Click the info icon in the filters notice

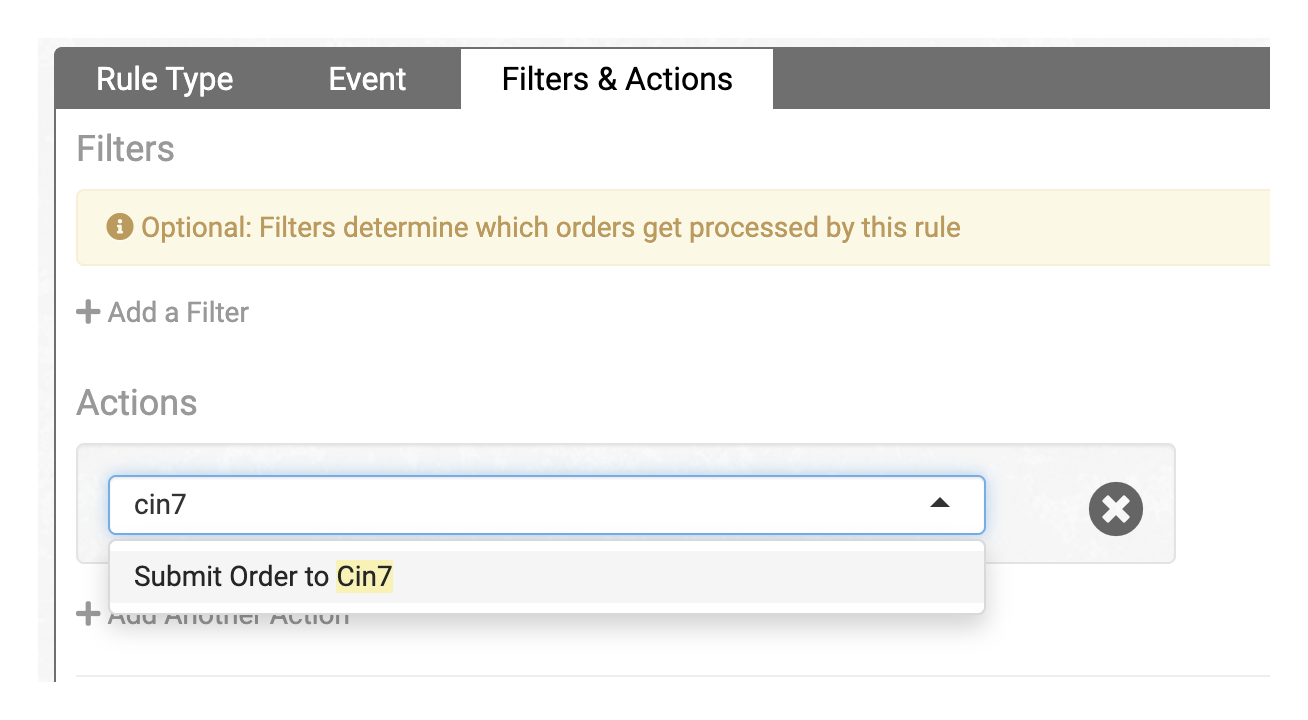click(120, 228)
